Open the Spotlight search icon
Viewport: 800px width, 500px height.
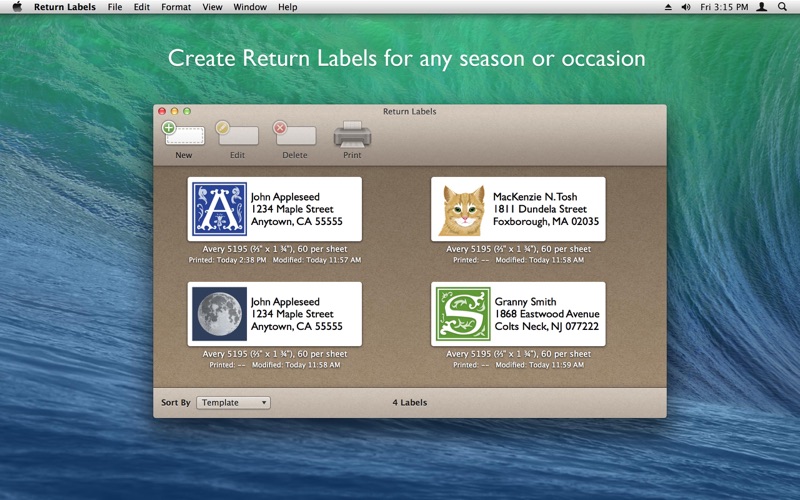782,7
